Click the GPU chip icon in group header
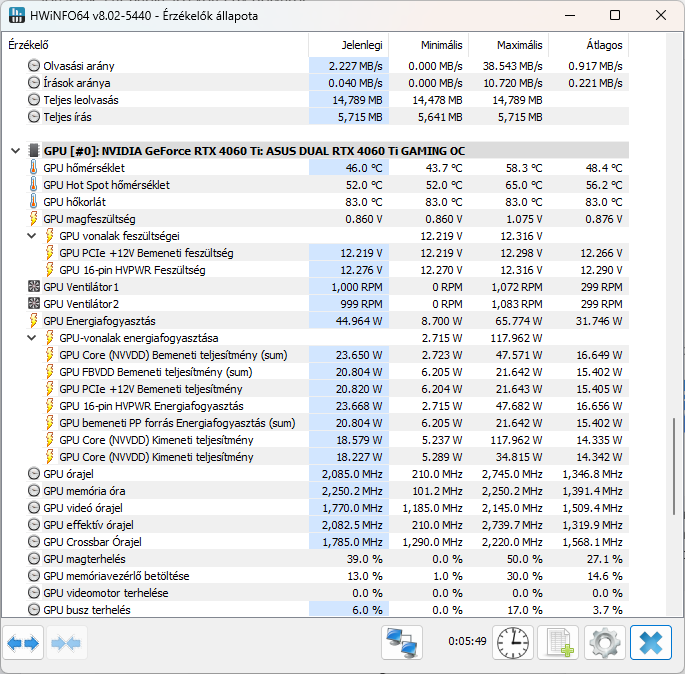This screenshot has height=674, width=685. point(34,151)
